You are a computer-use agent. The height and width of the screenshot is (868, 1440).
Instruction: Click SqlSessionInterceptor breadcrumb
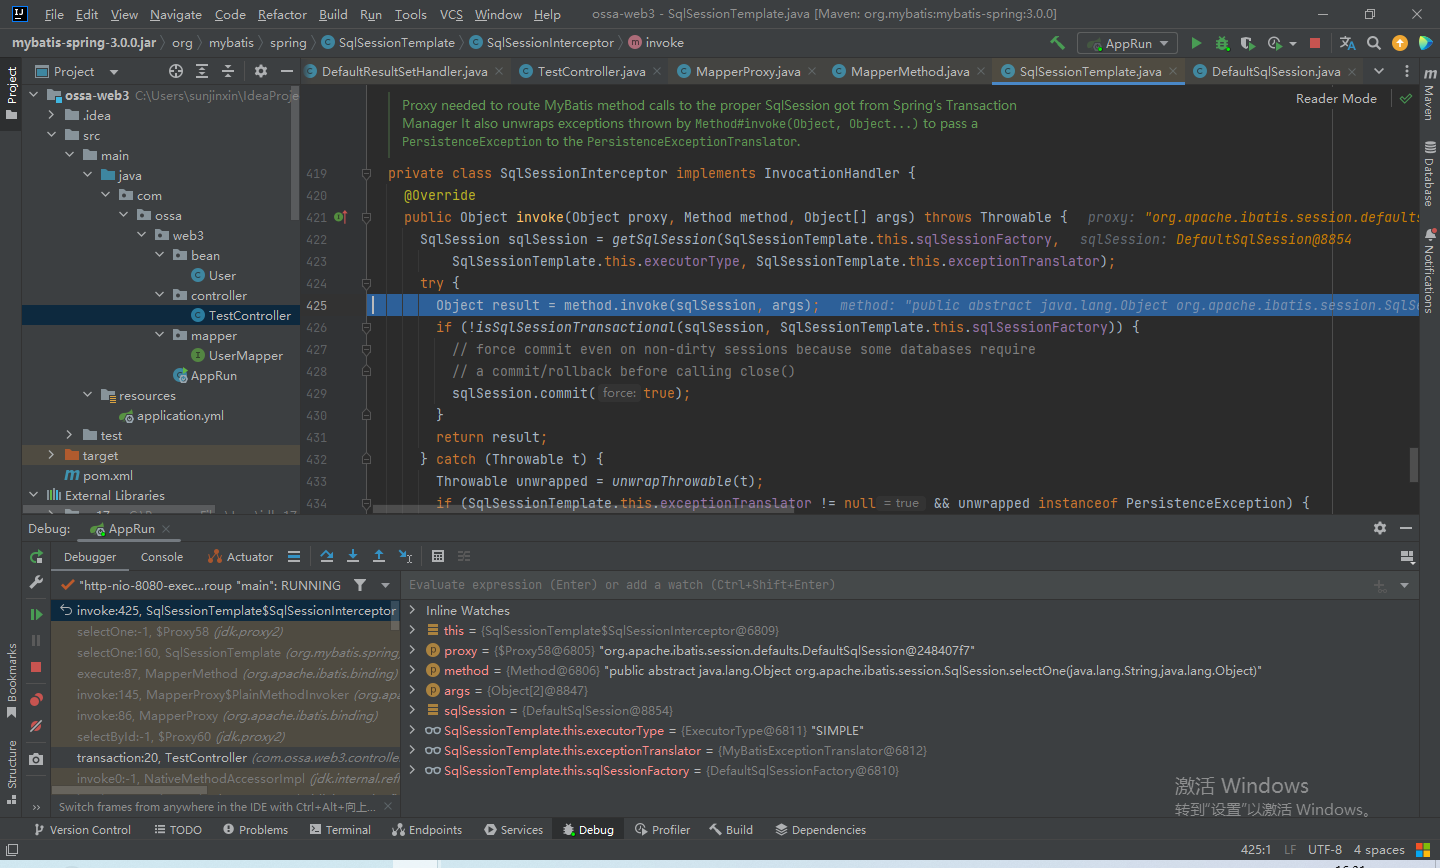click(x=550, y=43)
